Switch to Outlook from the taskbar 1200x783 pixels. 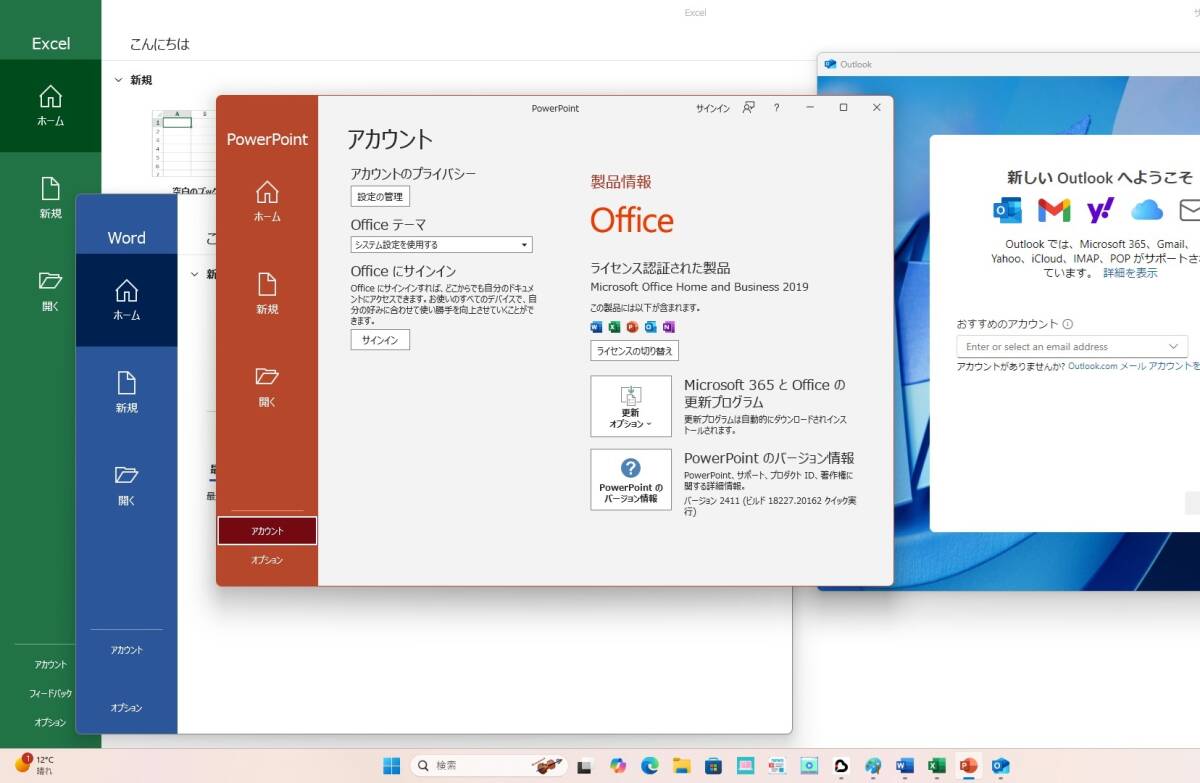tap(1000, 765)
